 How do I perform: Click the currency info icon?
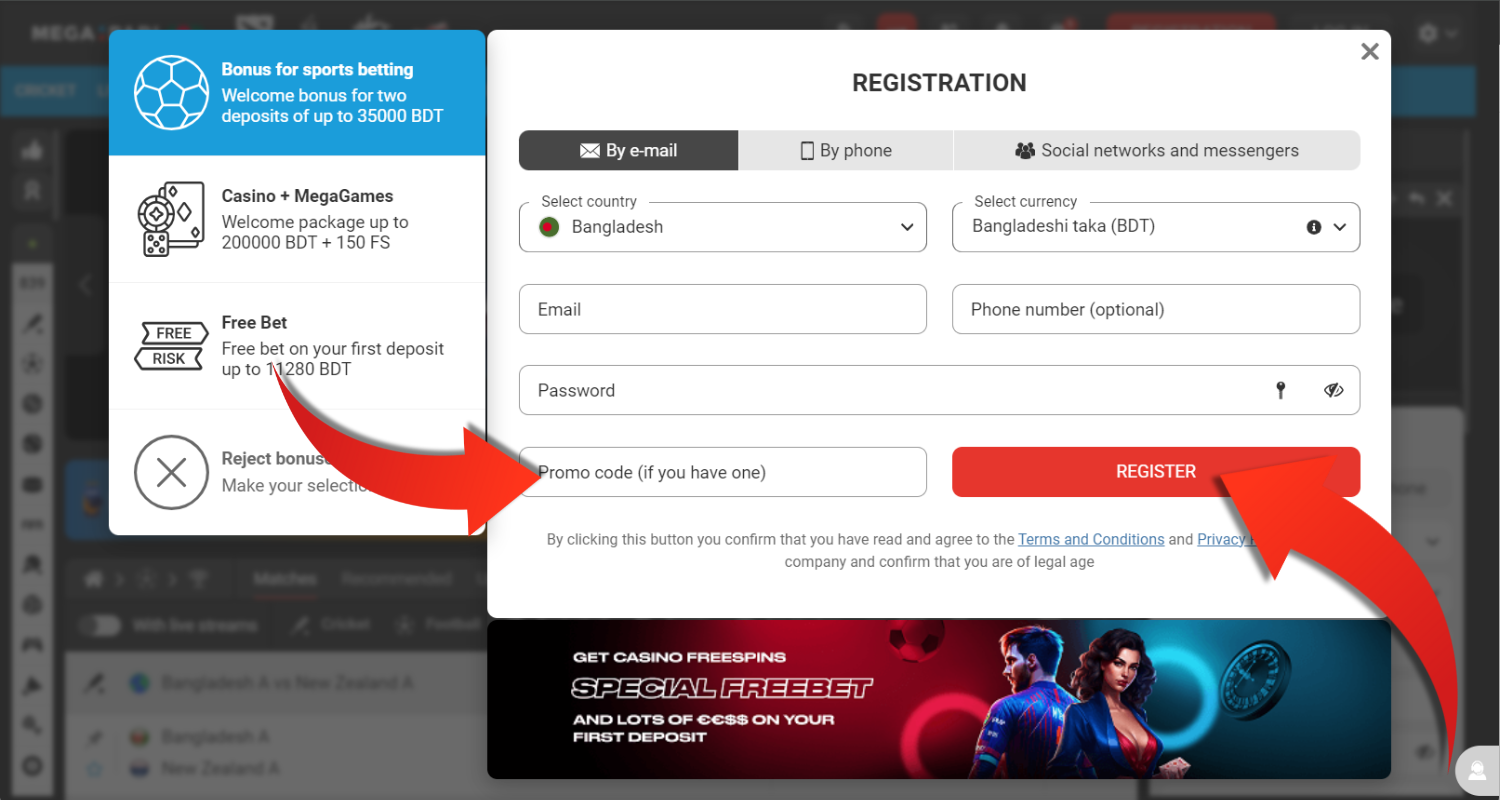click(x=1314, y=227)
